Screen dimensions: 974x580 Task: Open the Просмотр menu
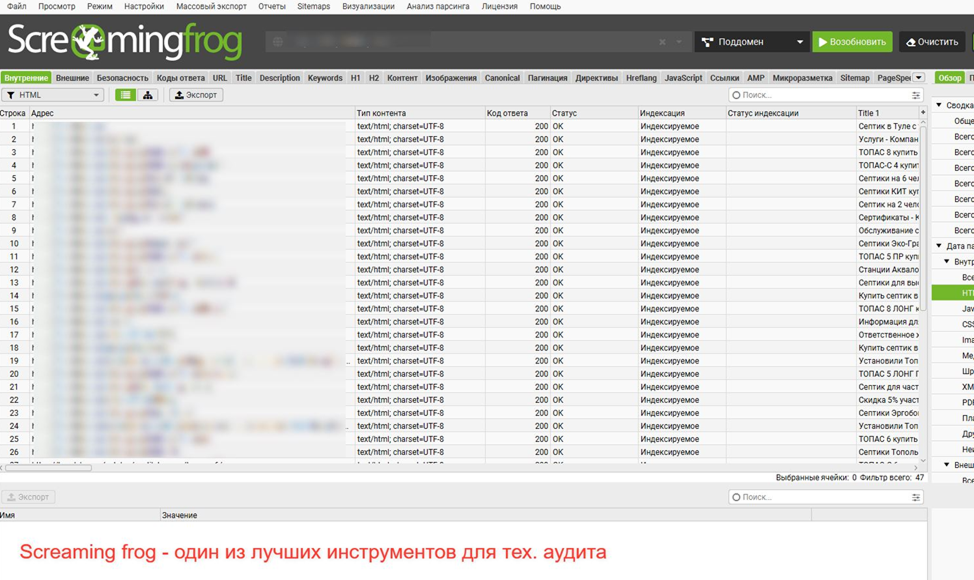(x=57, y=6)
